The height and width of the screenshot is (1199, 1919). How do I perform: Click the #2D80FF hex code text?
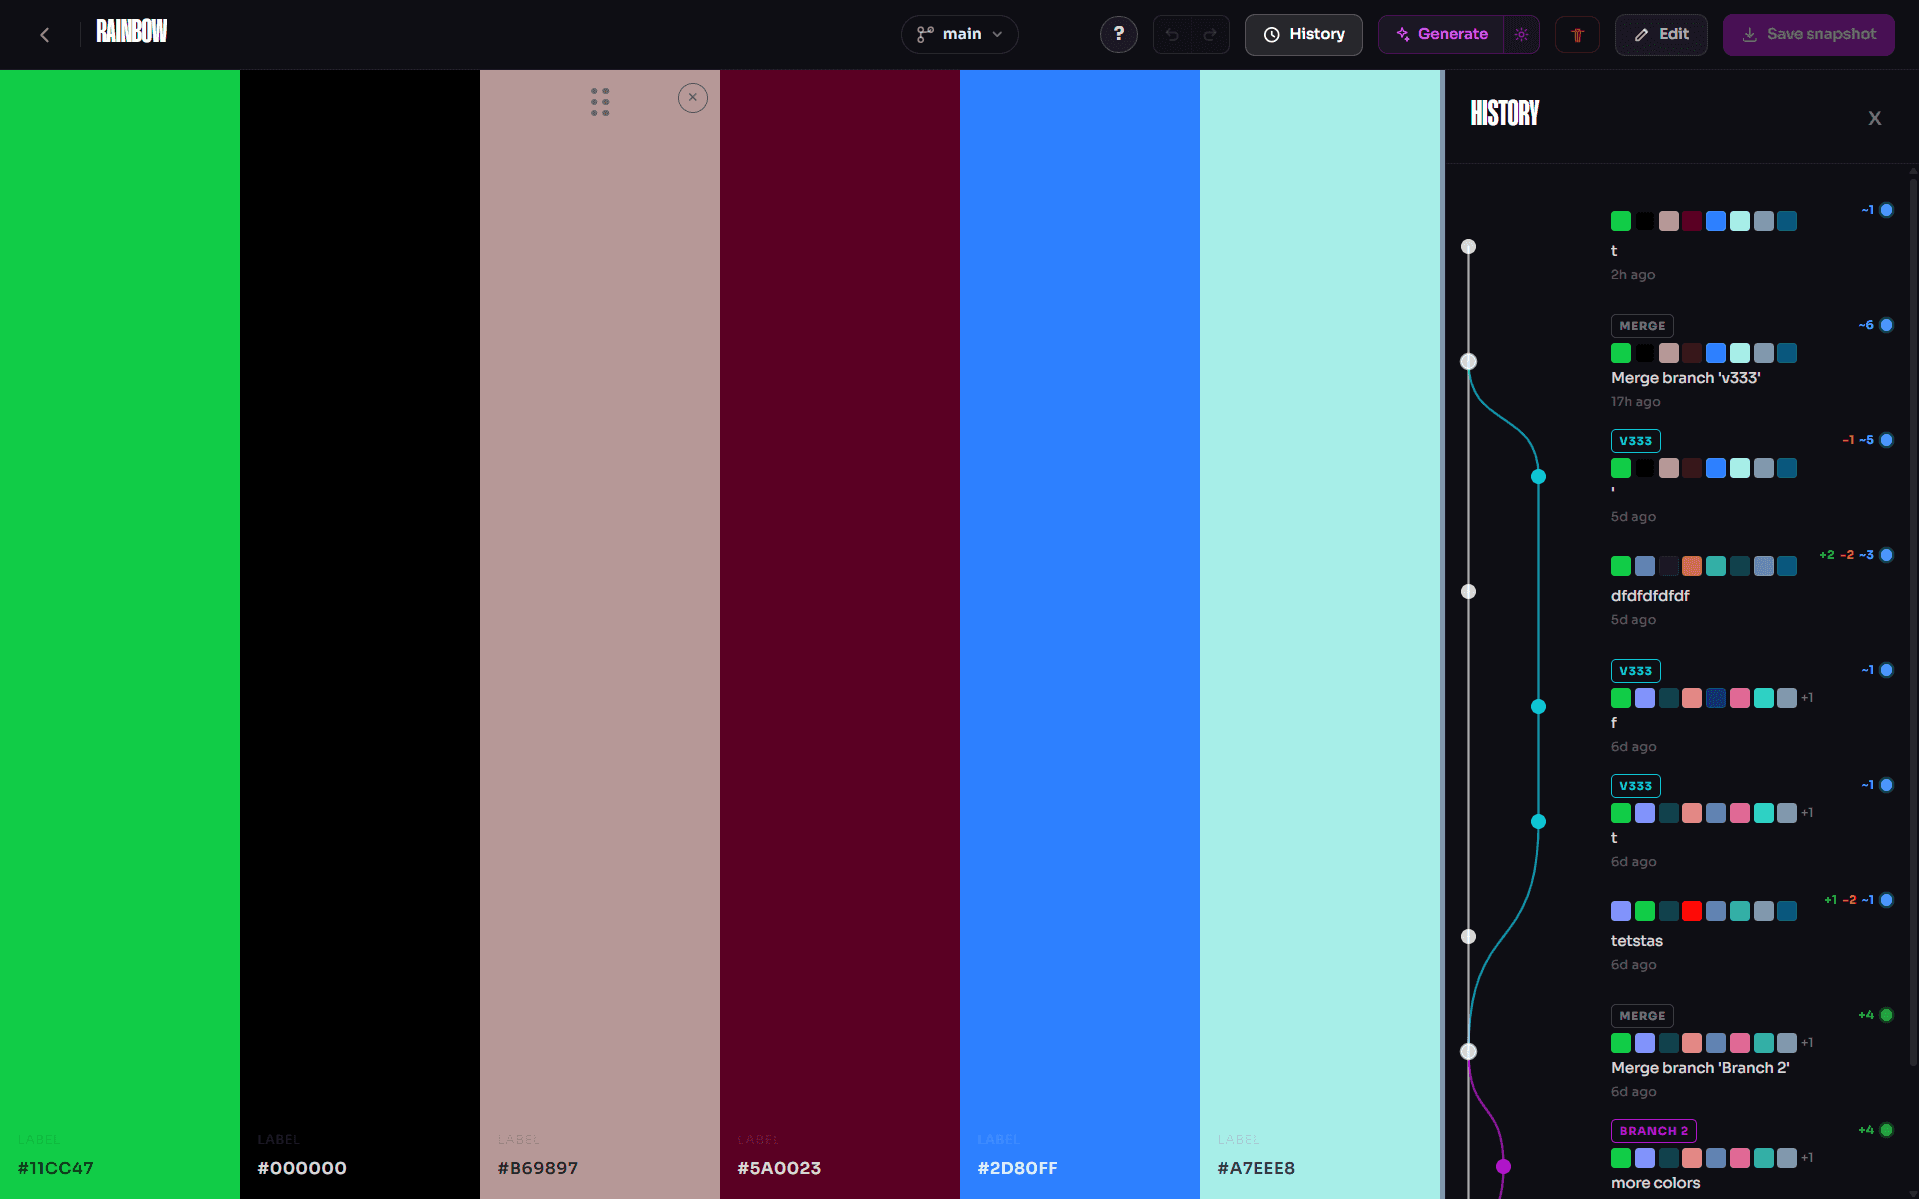(1017, 1168)
